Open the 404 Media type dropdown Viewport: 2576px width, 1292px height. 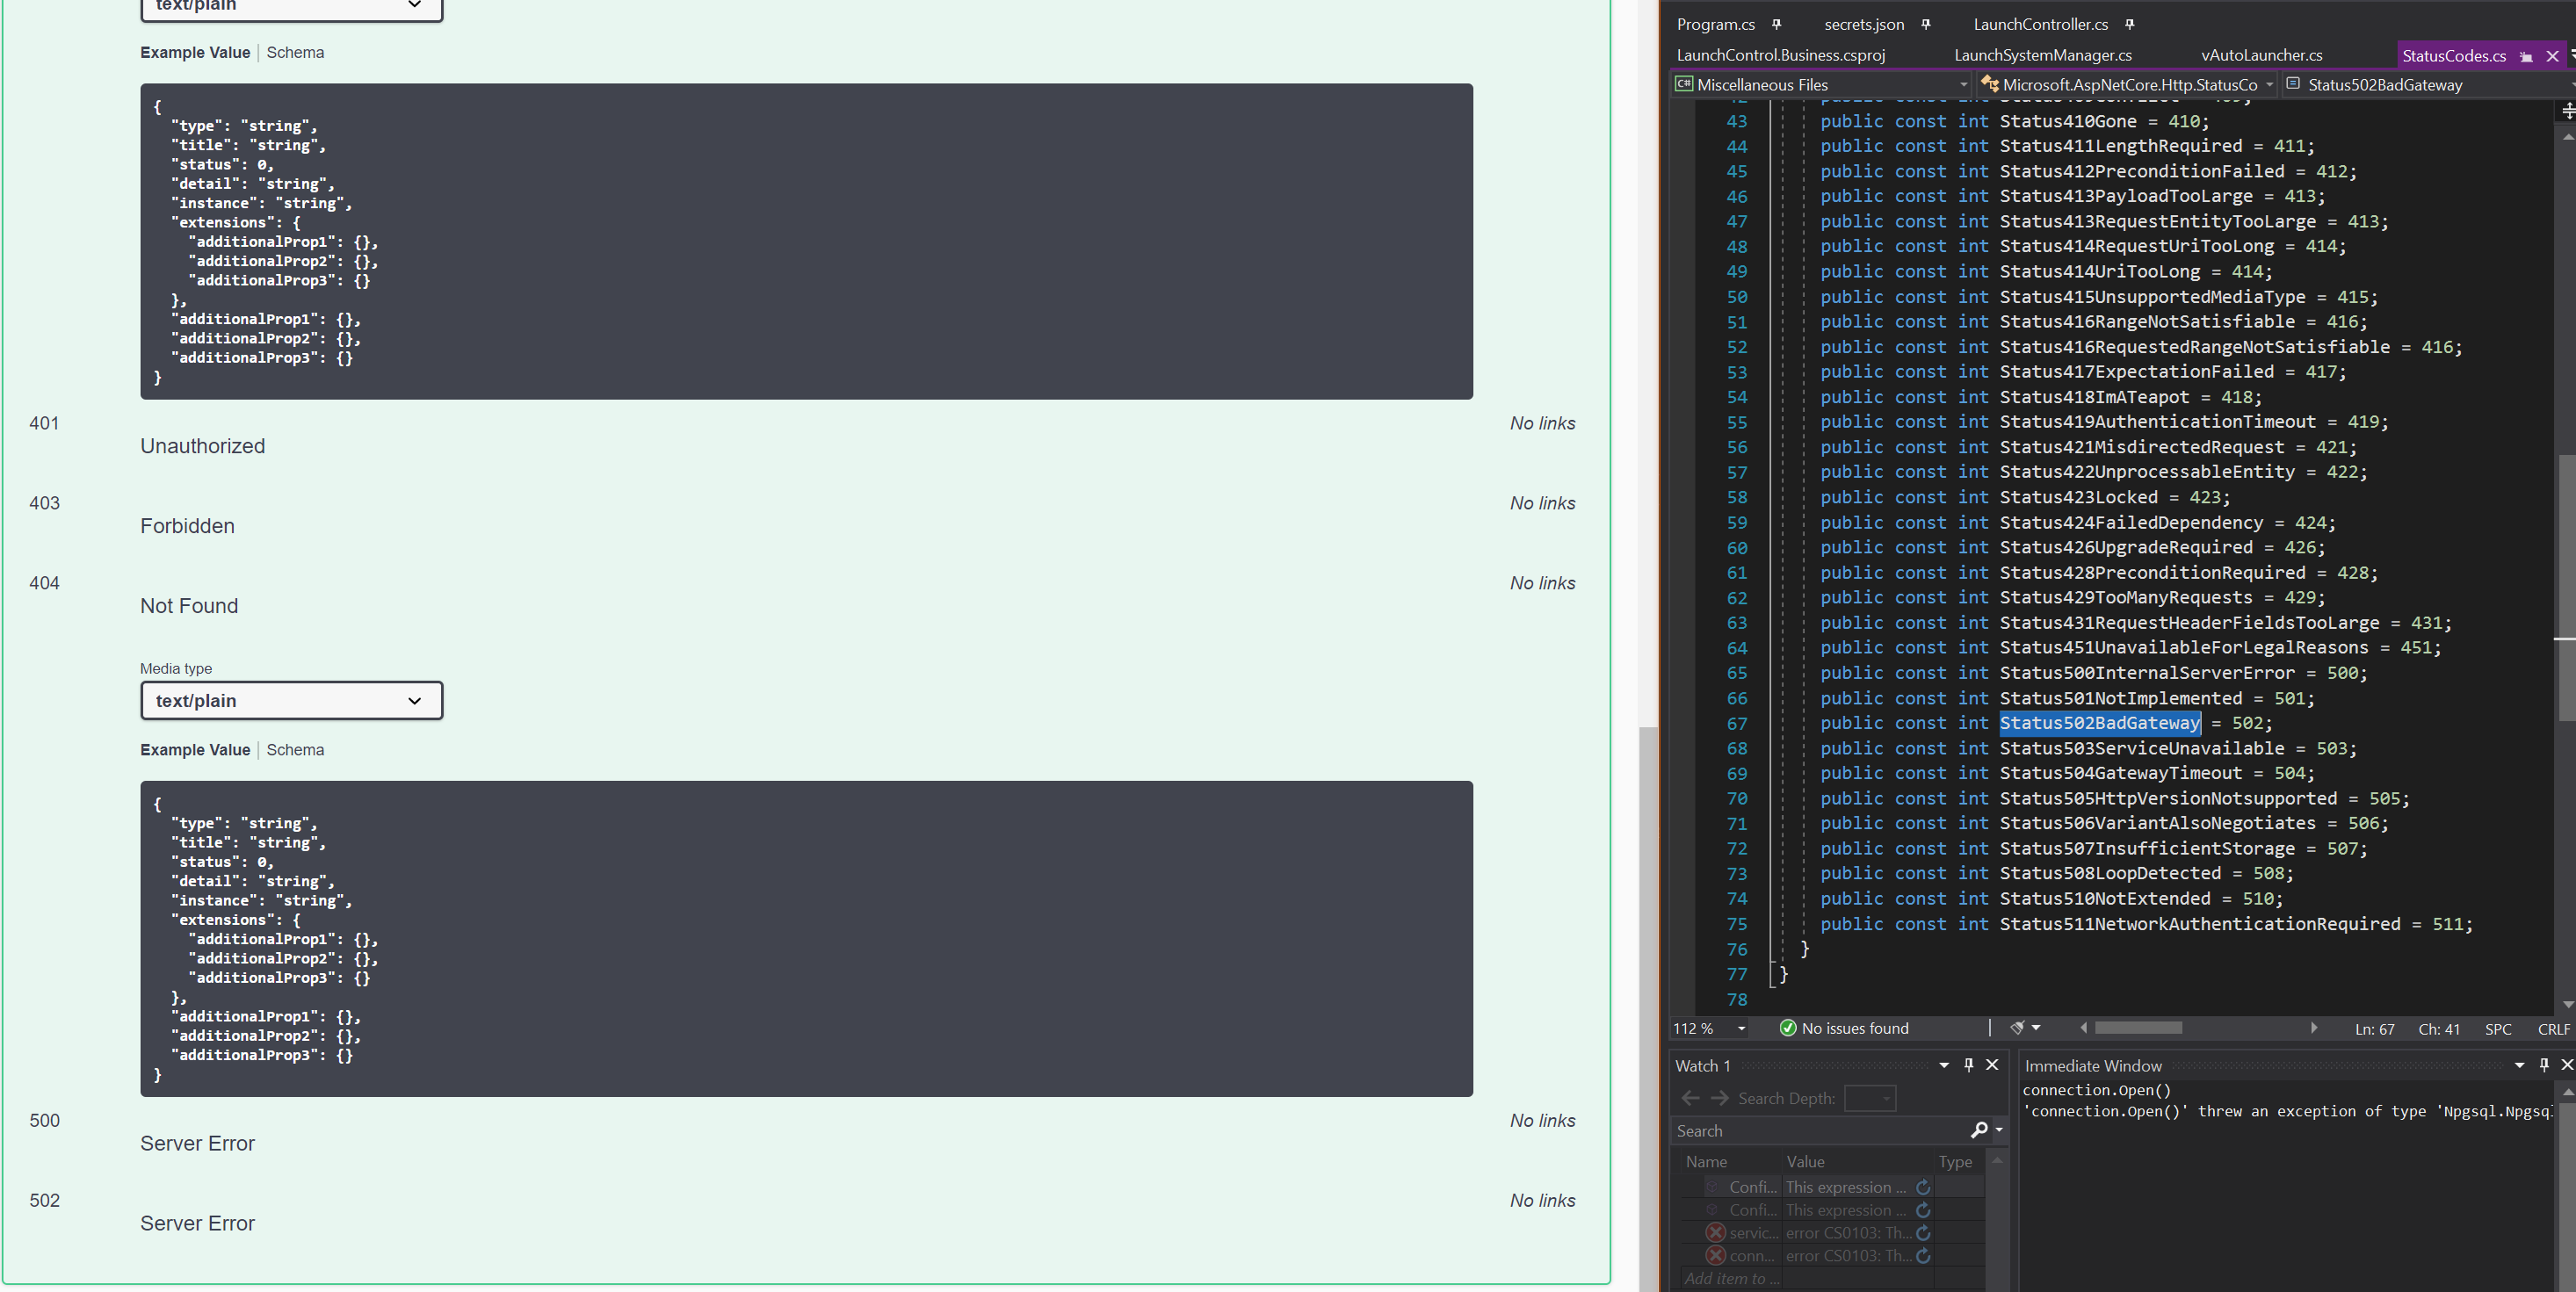click(x=291, y=700)
